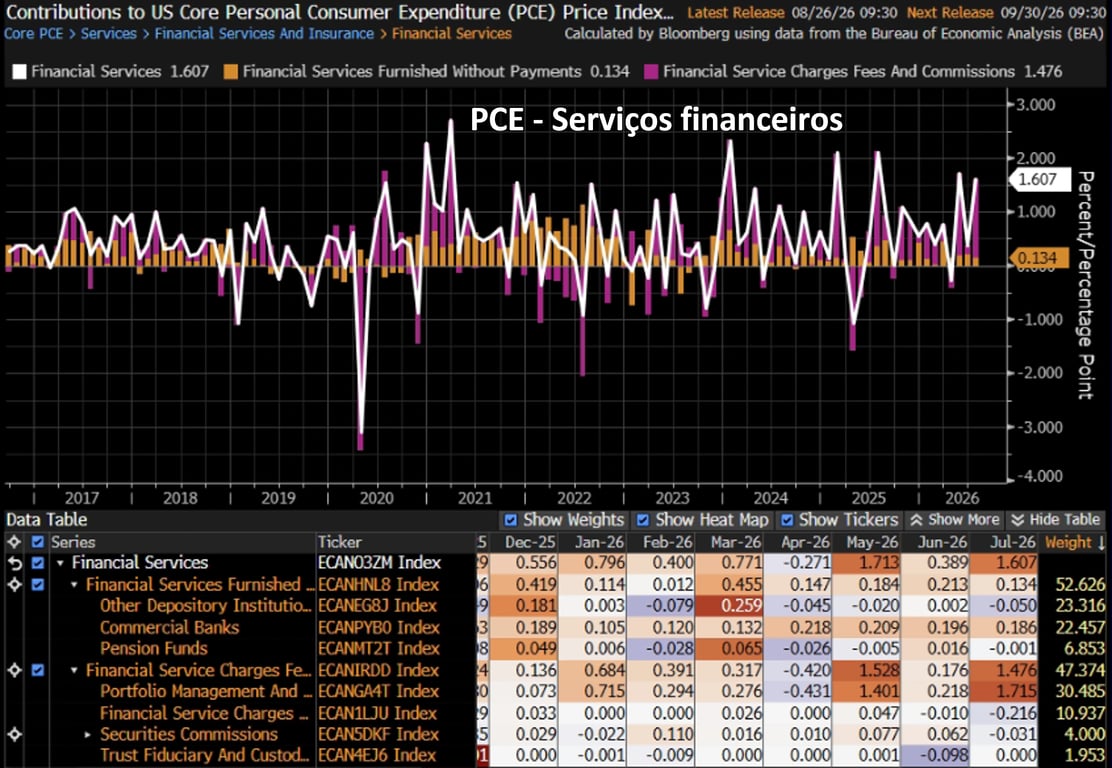1112x768 pixels.
Task: Collapse the Financial Service Charges Fe... subtree
Action: pyautogui.click(x=74, y=670)
